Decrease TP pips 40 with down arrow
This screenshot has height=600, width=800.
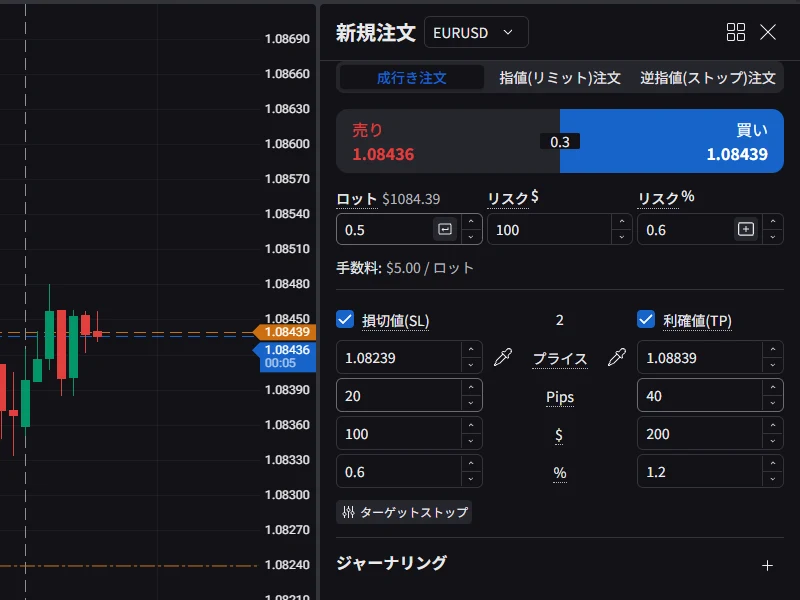(x=773, y=403)
